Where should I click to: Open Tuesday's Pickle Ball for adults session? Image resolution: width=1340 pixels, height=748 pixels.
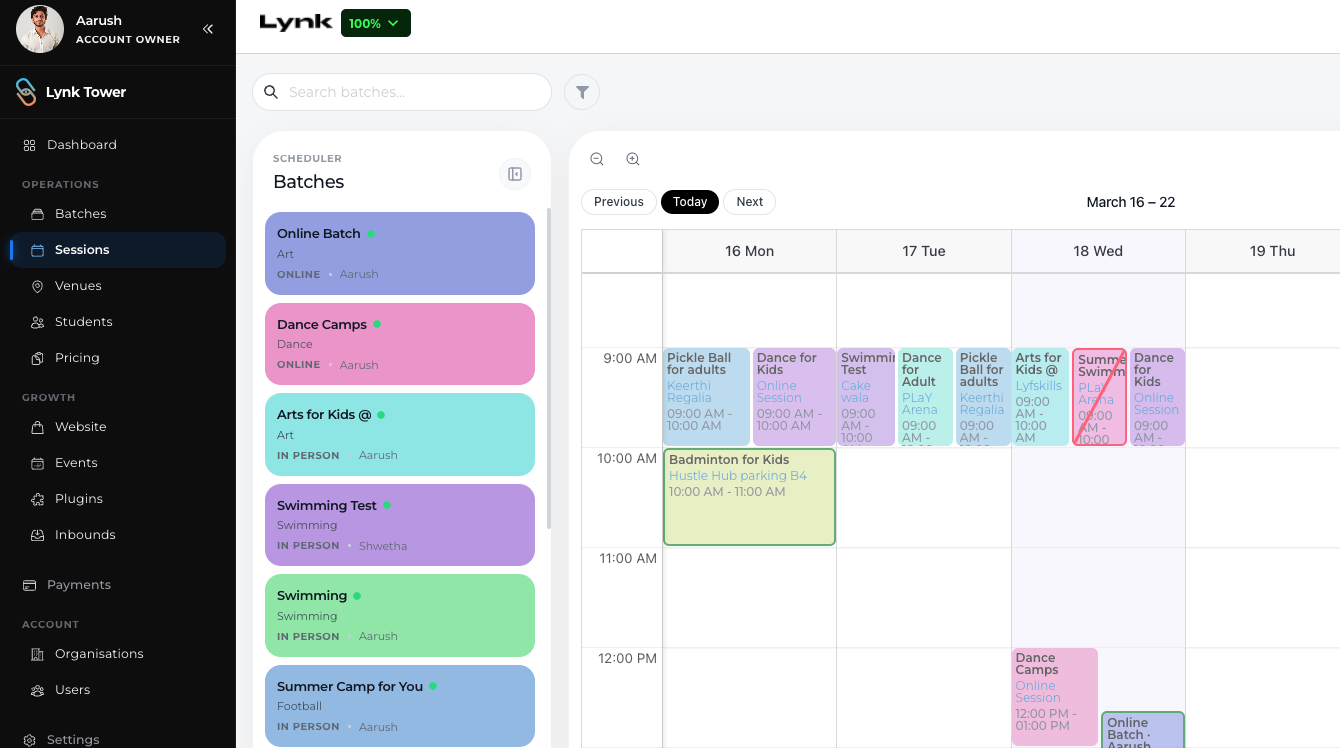(x=983, y=397)
